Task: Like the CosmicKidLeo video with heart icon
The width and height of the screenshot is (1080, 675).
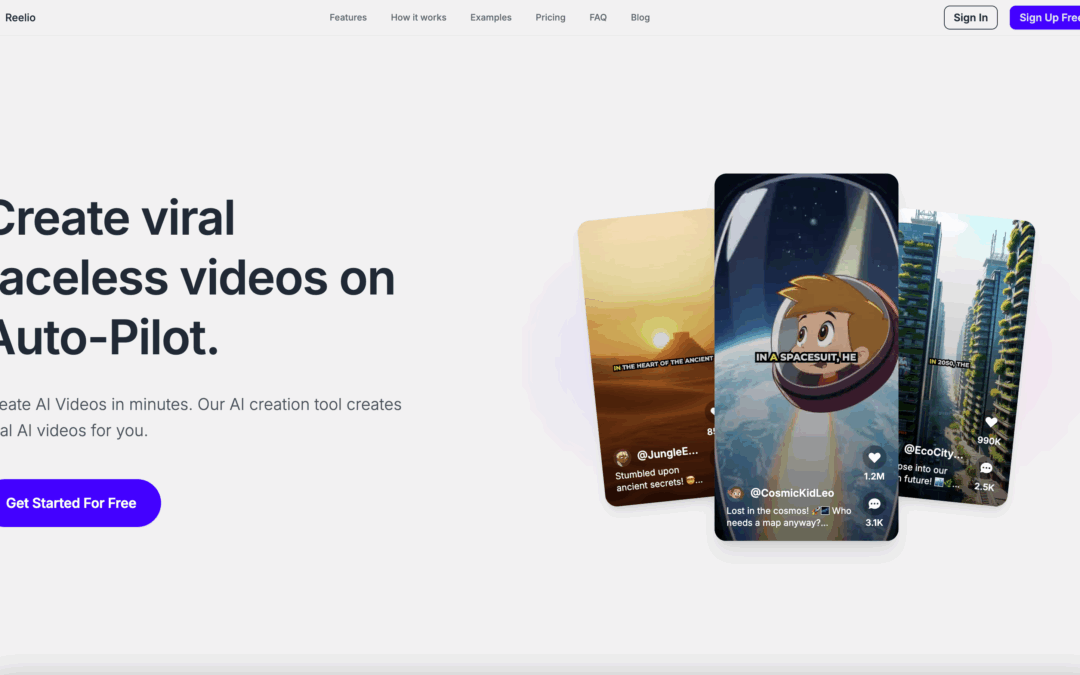Action: coord(874,457)
